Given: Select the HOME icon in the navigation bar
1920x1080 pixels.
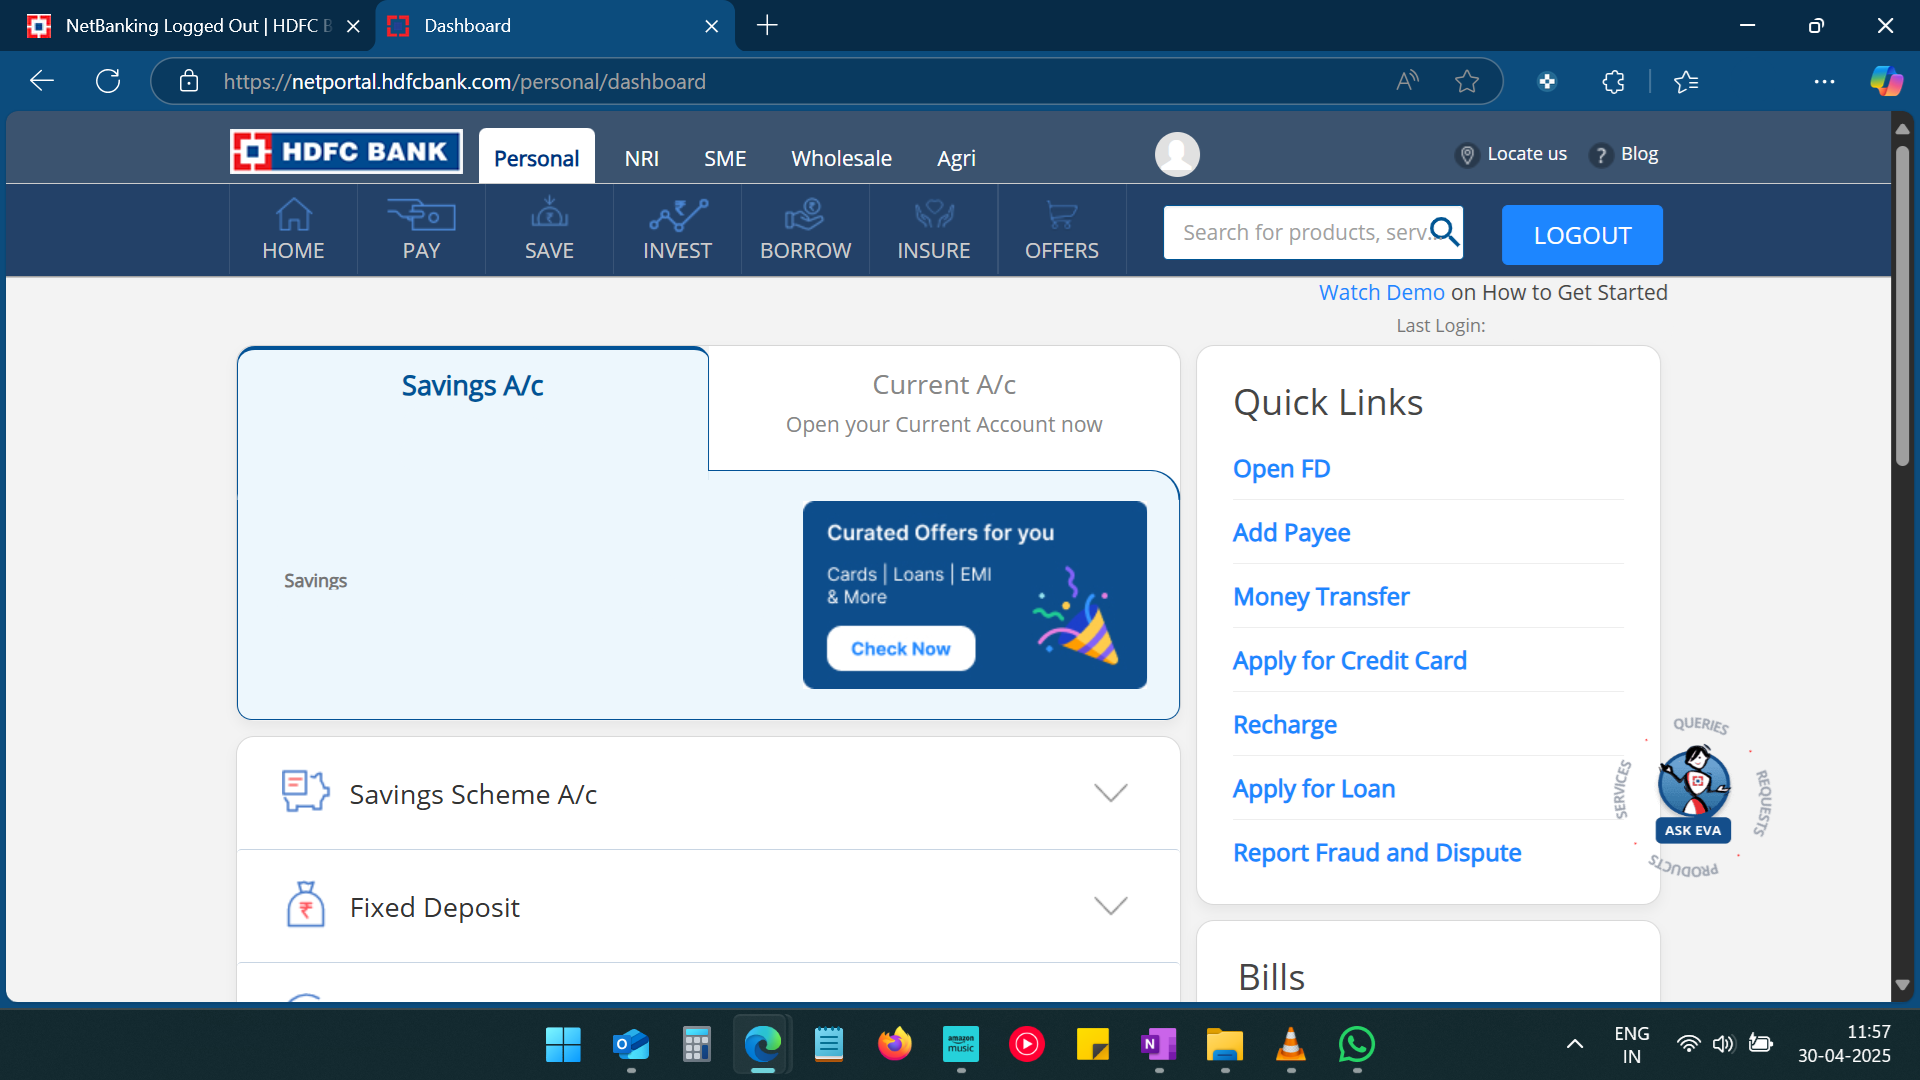Looking at the screenshot, I should [x=292, y=215].
